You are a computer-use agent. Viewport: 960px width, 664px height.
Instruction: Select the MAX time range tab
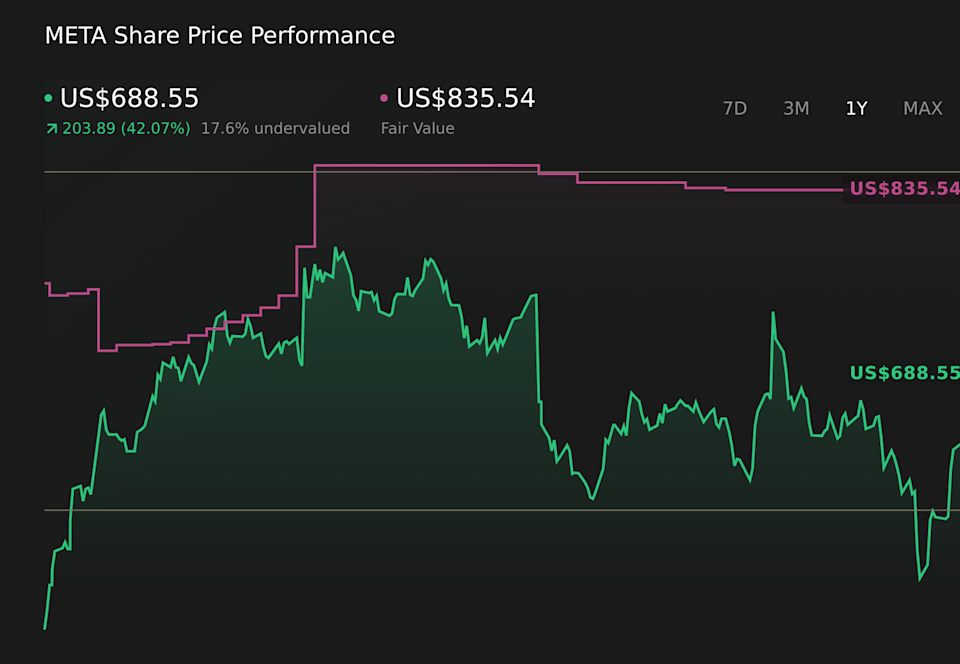click(922, 108)
